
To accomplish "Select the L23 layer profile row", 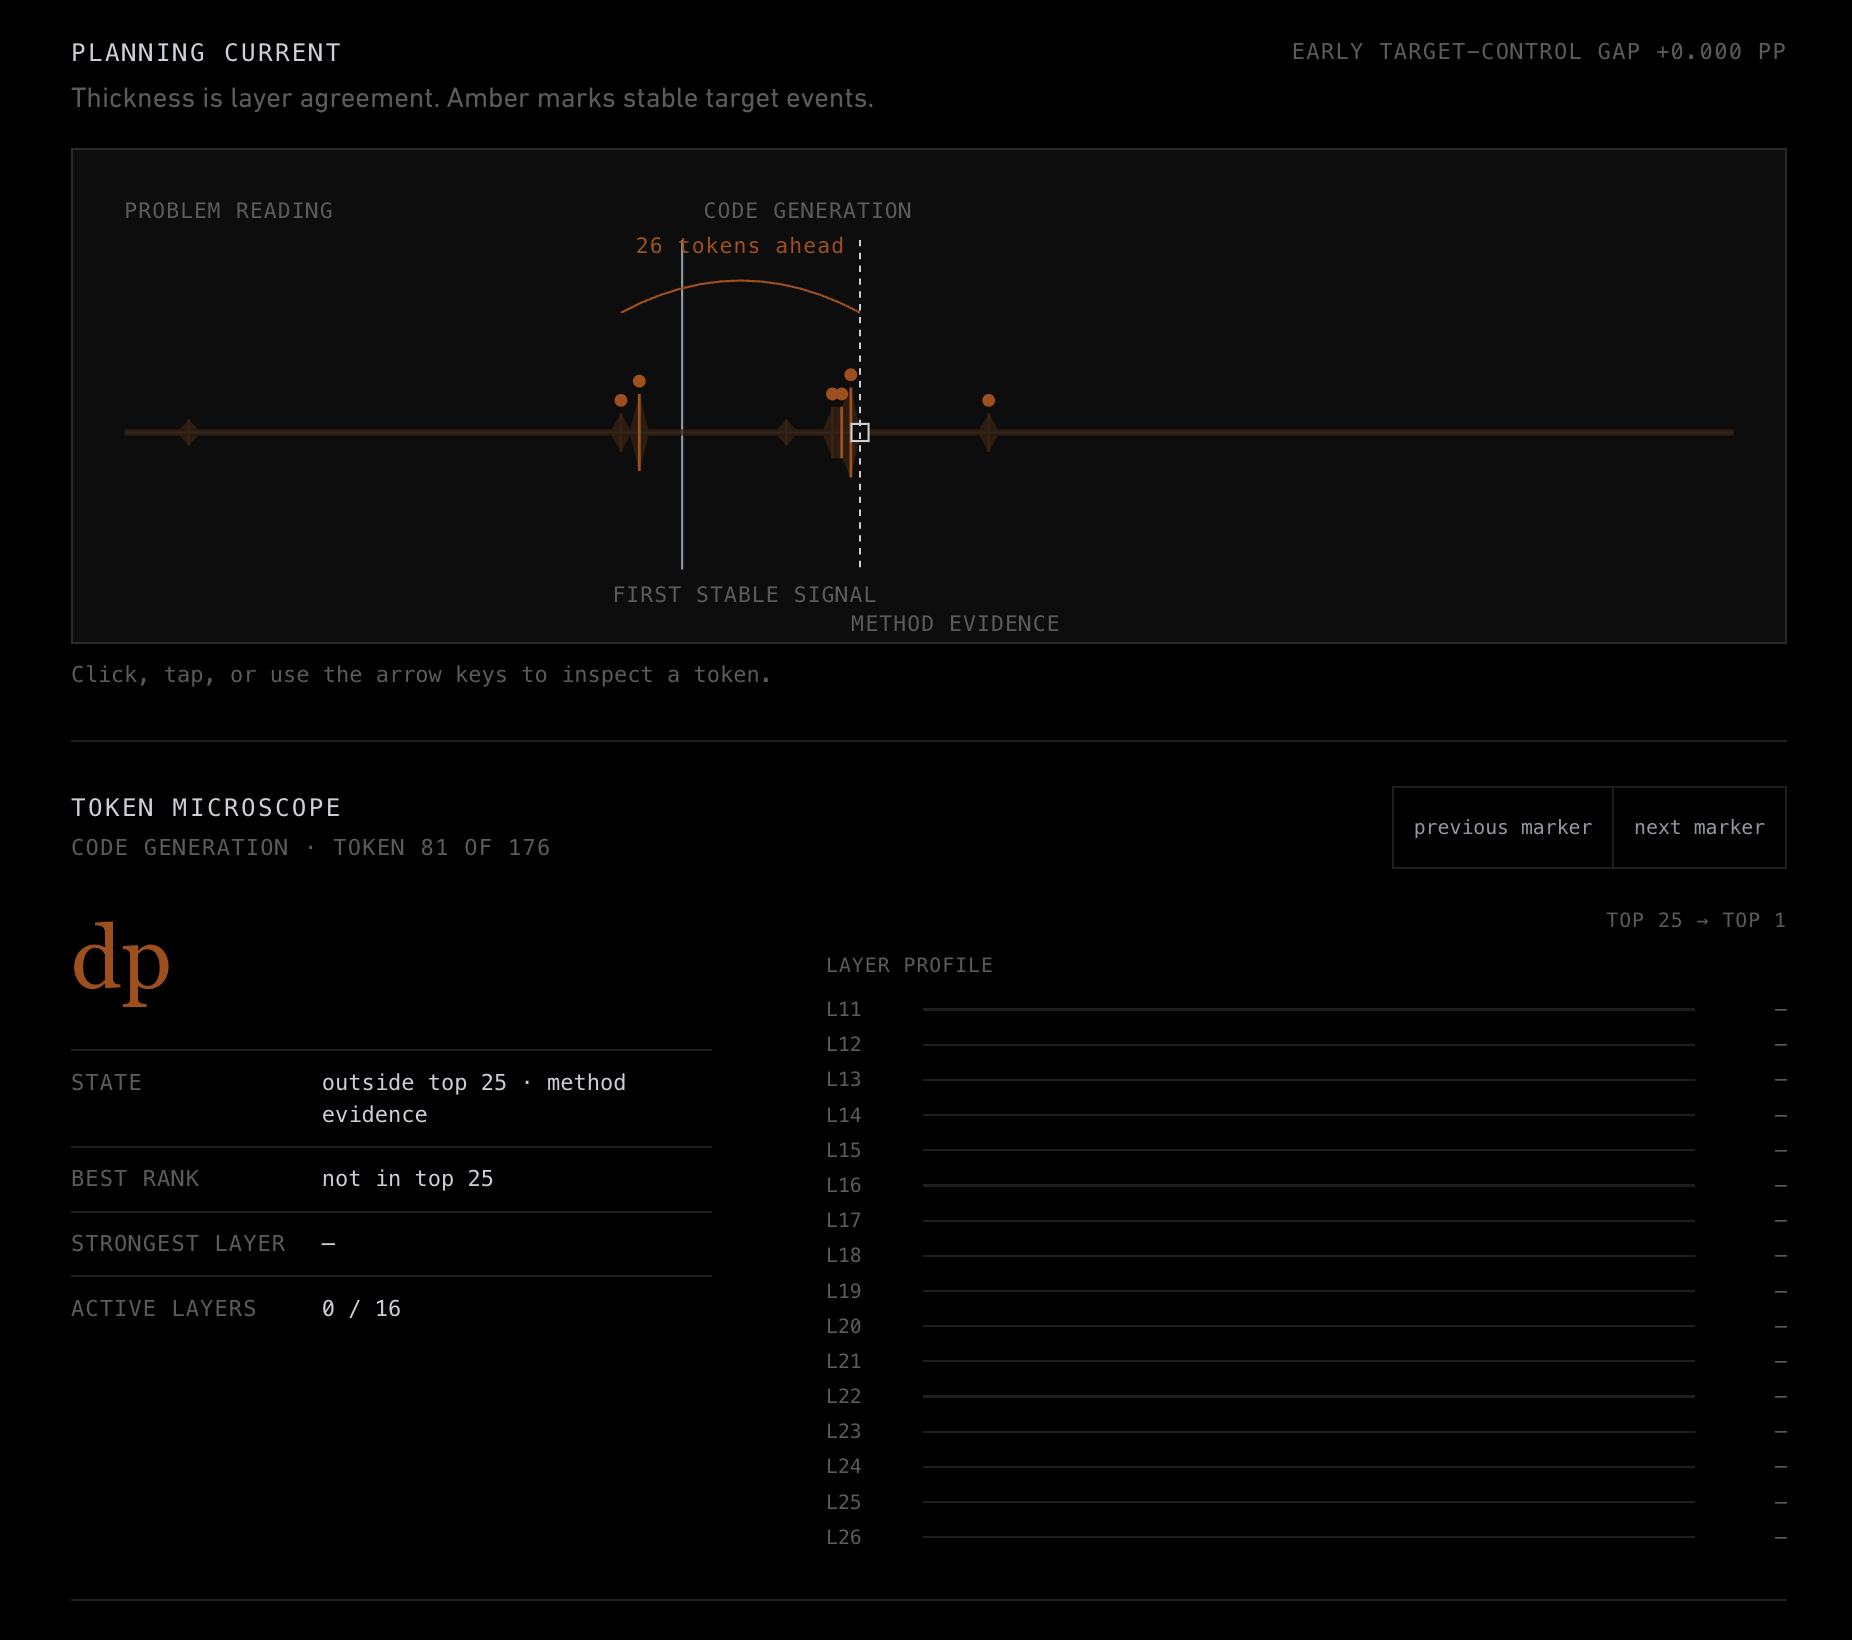I will (x=1306, y=1432).
